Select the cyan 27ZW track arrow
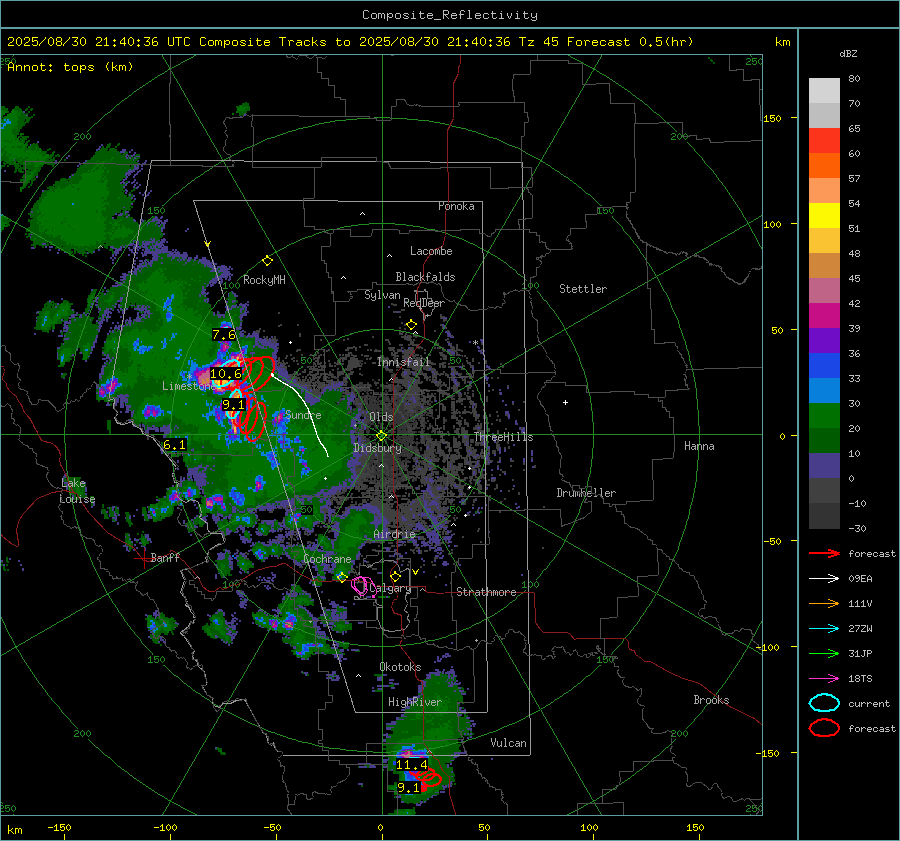The width and height of the screenshot is (900, 841). 824,629
